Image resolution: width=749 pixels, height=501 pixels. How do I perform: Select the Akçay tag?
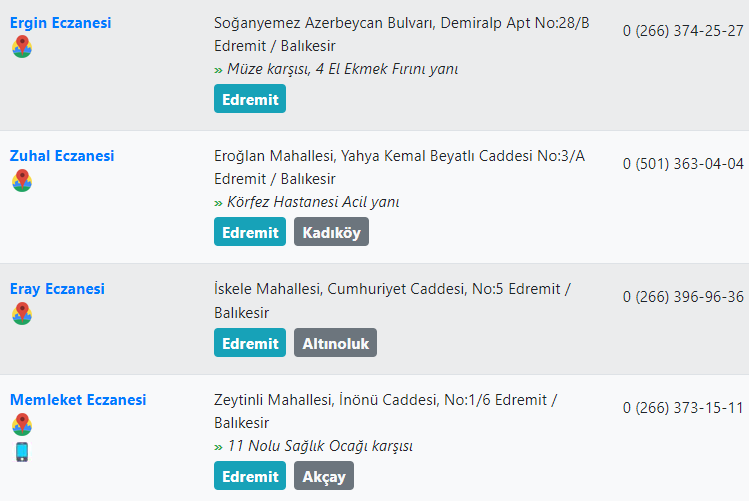[x=324, y=476]
